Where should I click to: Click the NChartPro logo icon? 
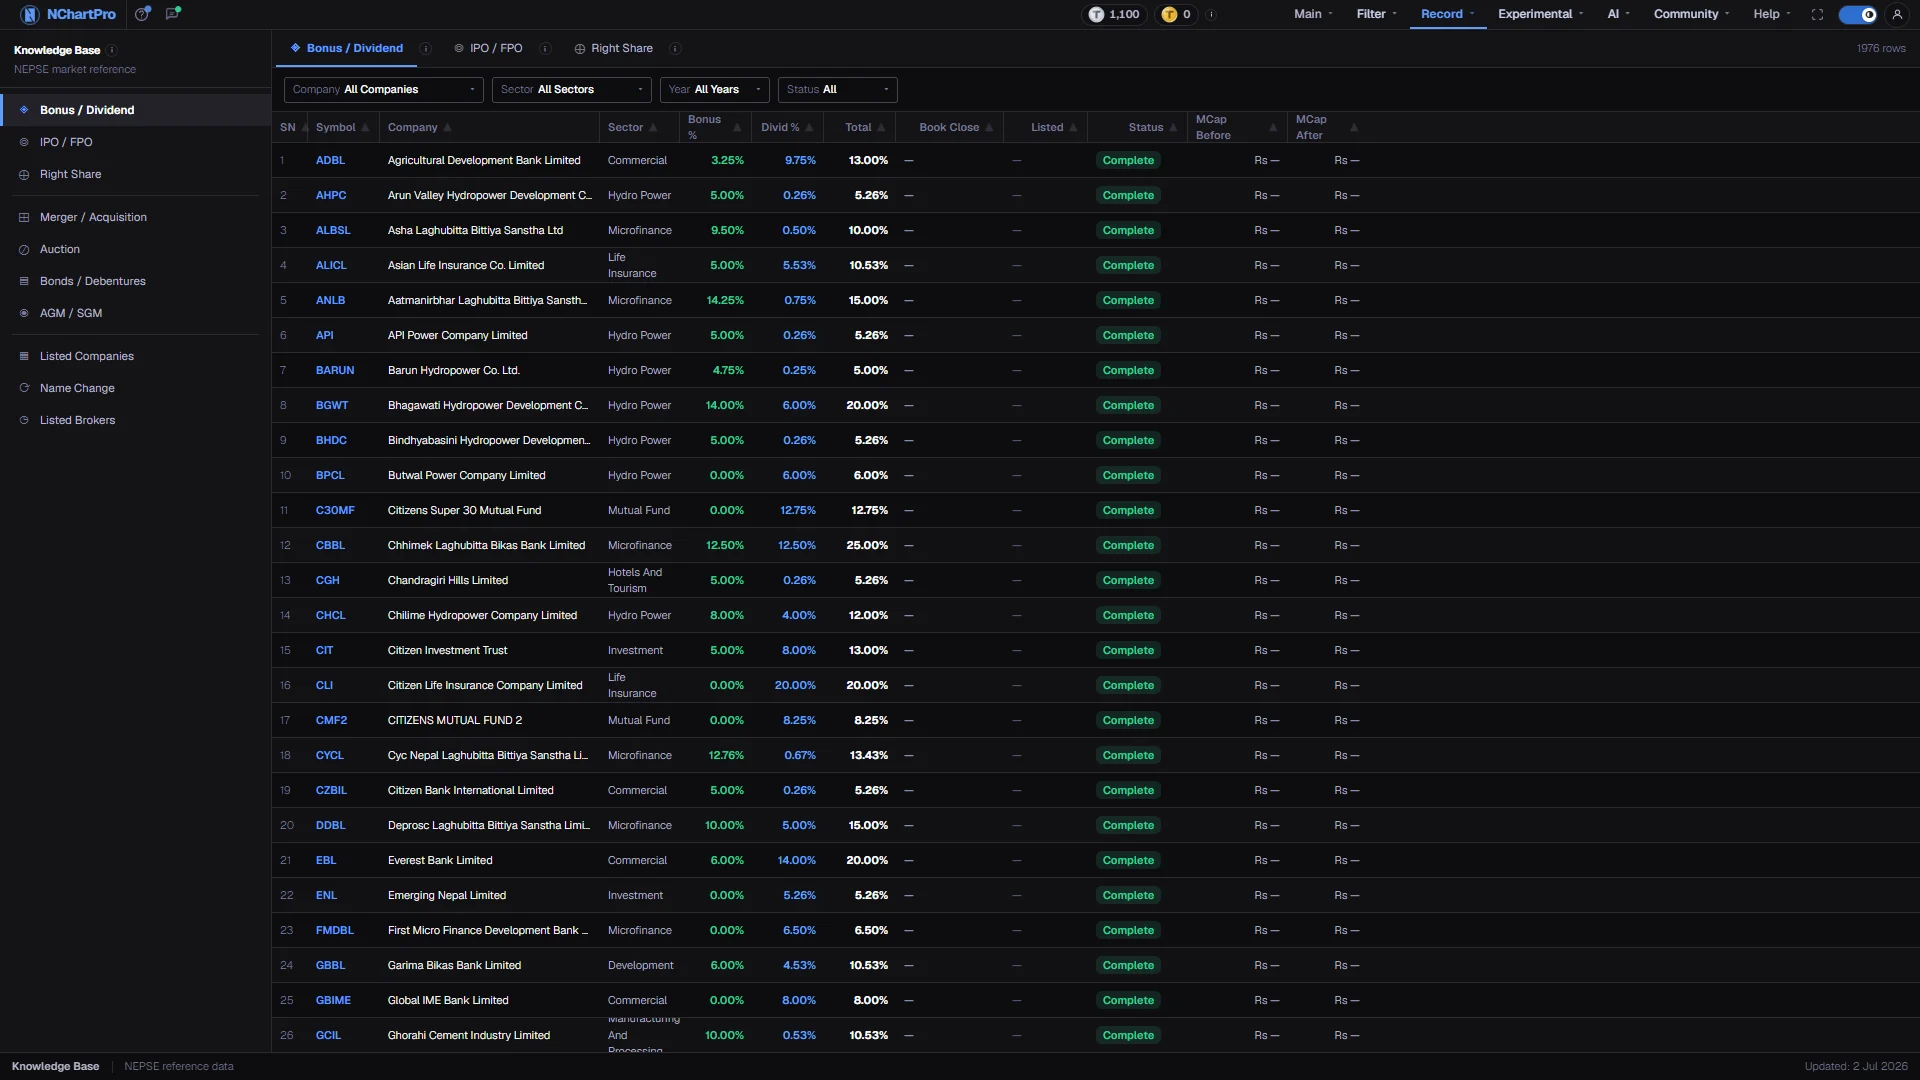pos(30,14)
